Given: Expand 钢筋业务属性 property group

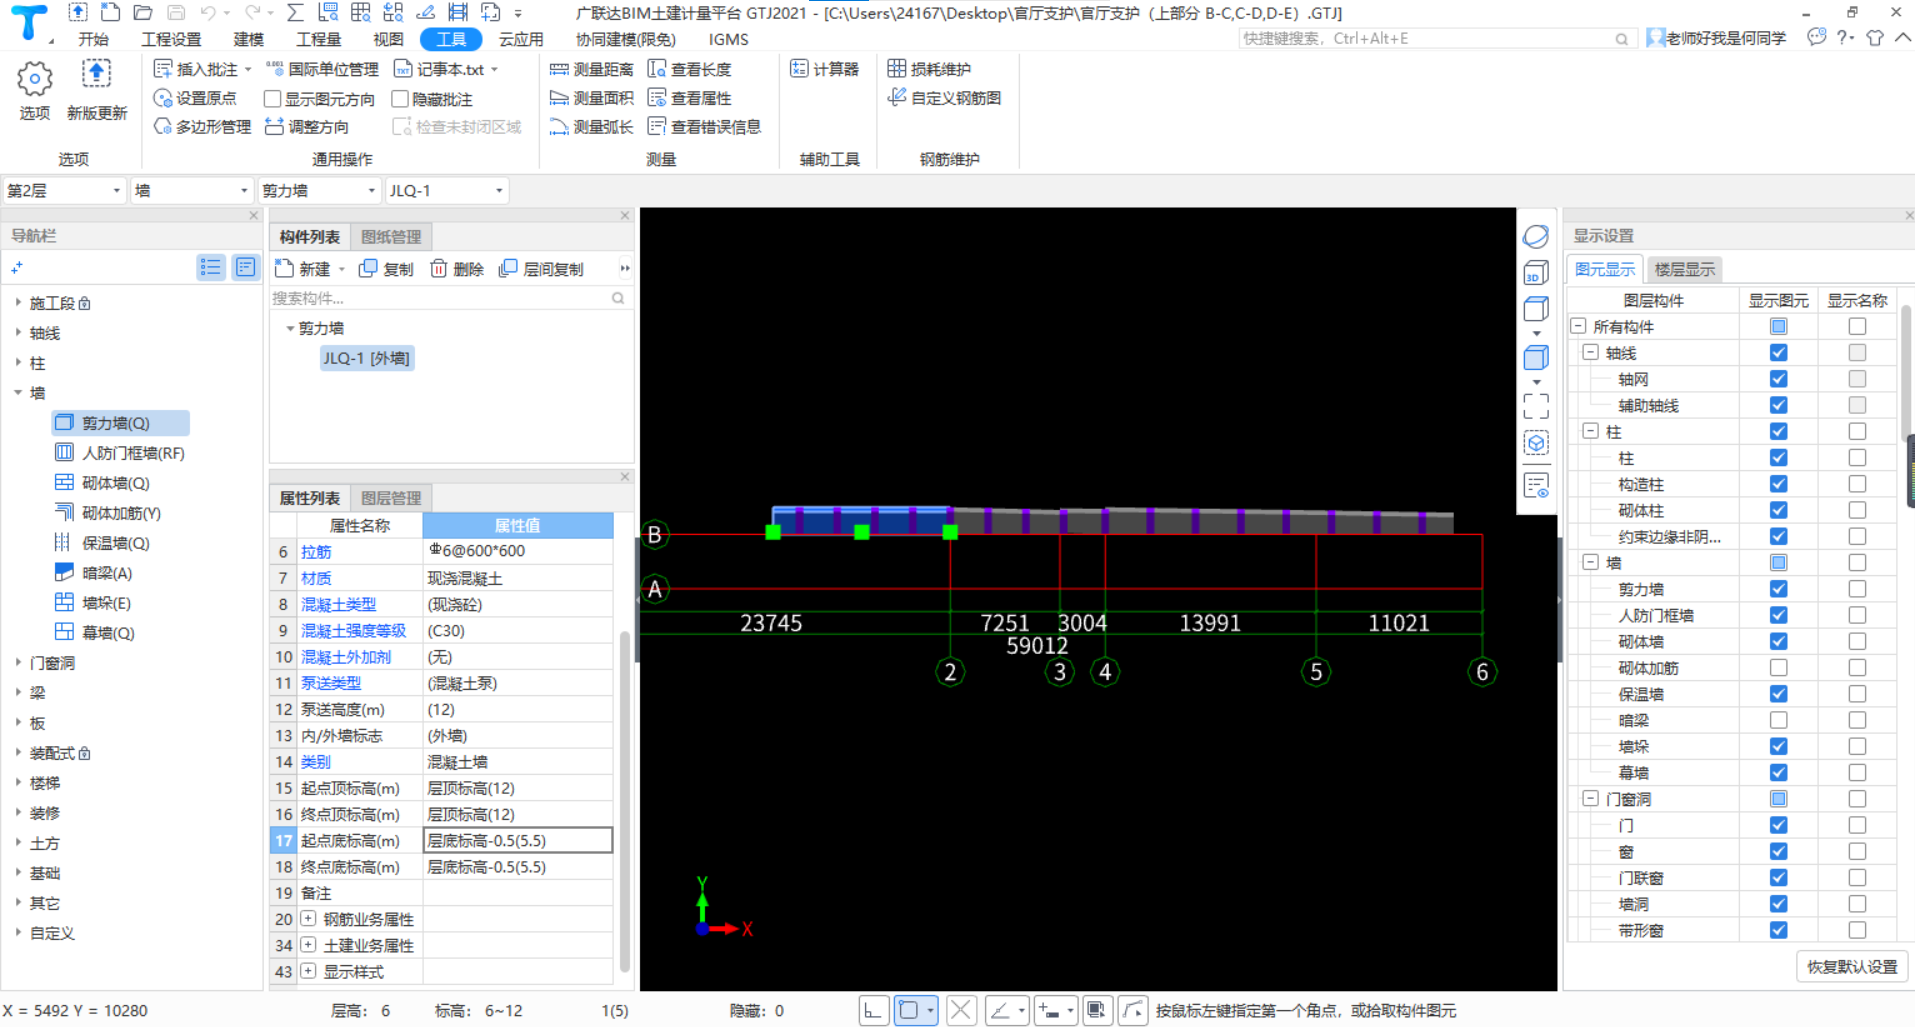Looking at the screenshot, I should pos(308,918).
